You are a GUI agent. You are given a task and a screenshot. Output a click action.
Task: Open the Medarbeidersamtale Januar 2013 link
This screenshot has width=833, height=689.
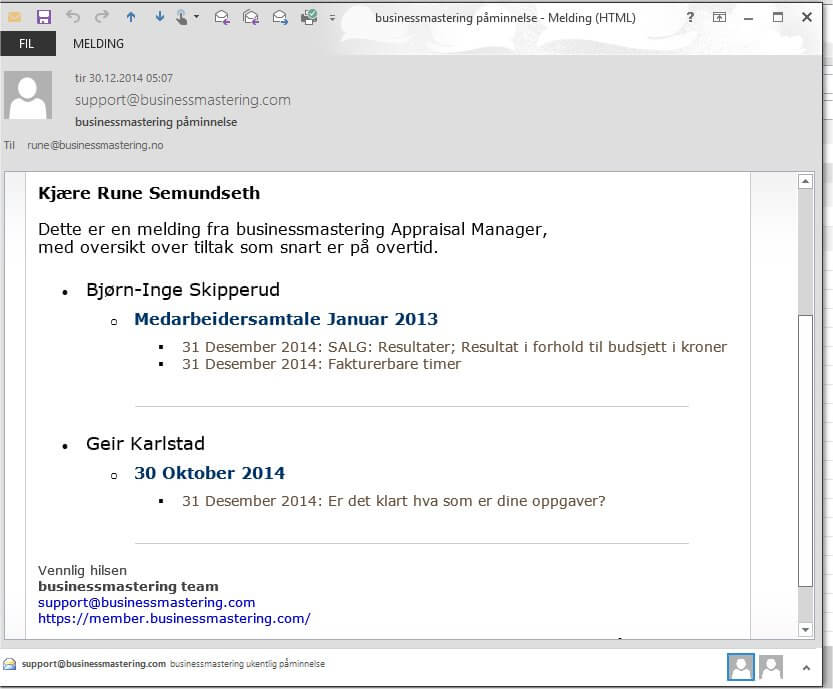286,319
